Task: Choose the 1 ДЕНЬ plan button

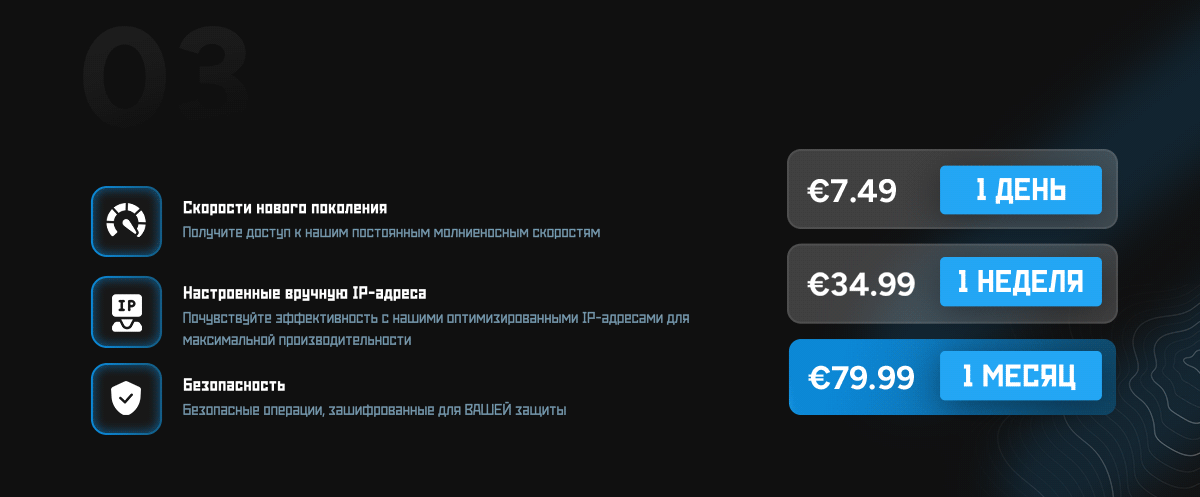Action: coord(1020,190)
